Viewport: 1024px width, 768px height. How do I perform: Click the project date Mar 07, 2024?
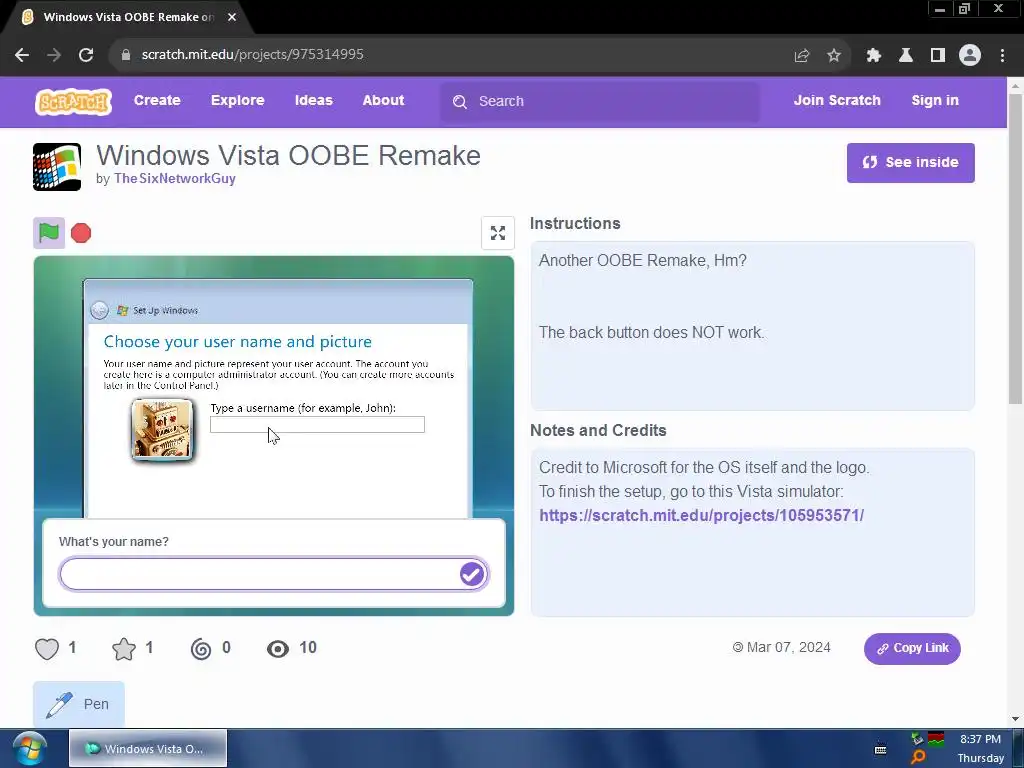click(x=788, y=648)
